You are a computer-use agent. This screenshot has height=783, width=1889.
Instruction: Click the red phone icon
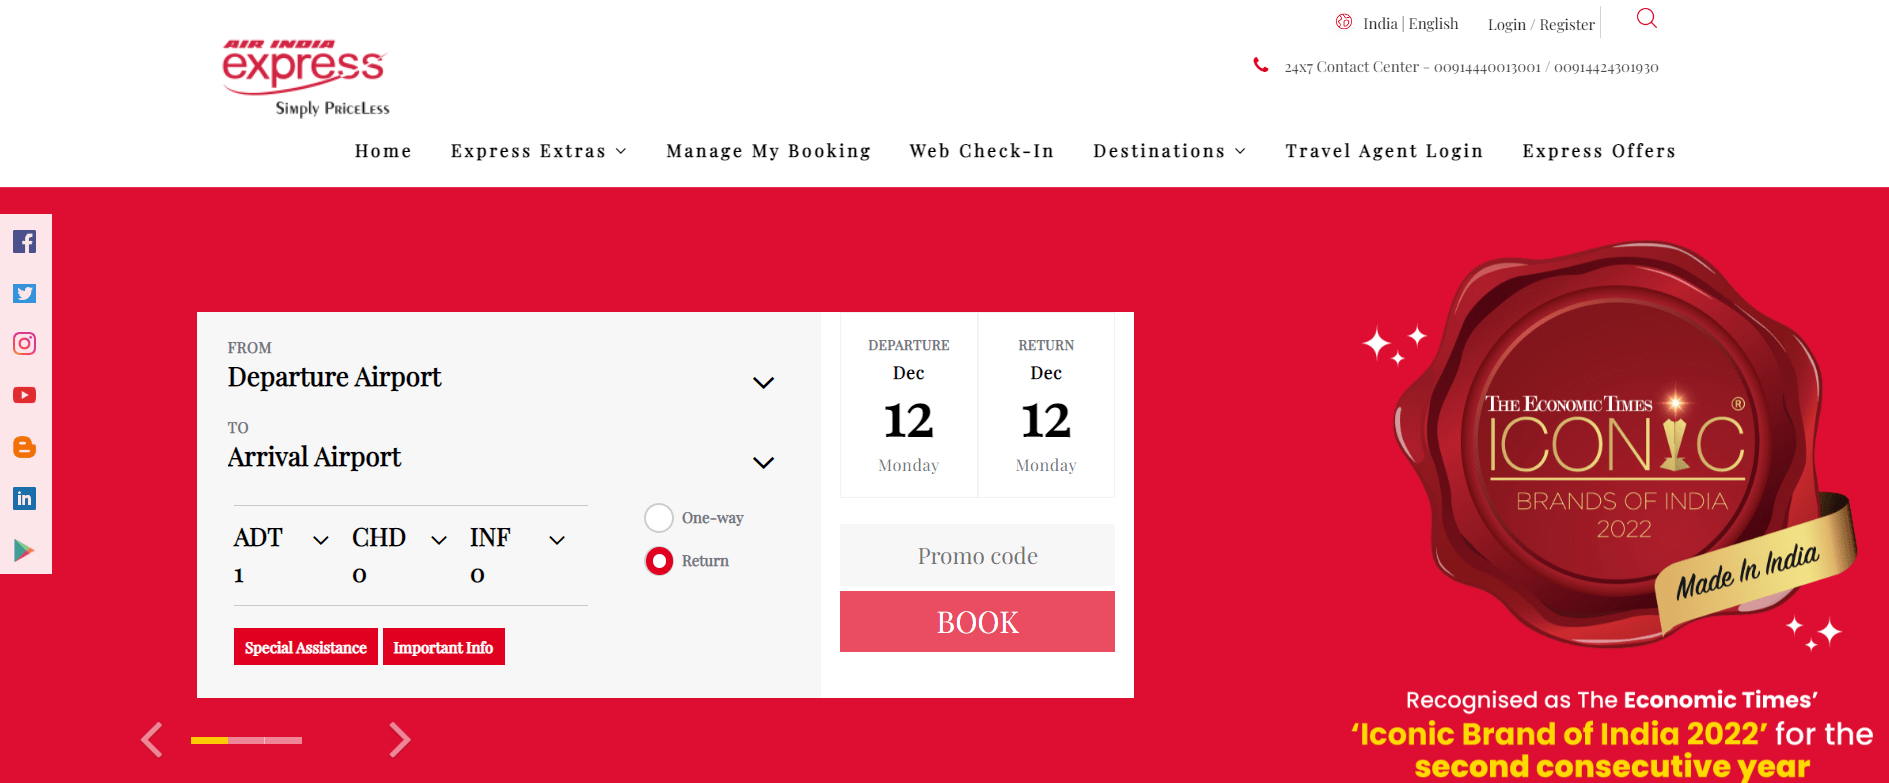click(x=1261, y=65)
